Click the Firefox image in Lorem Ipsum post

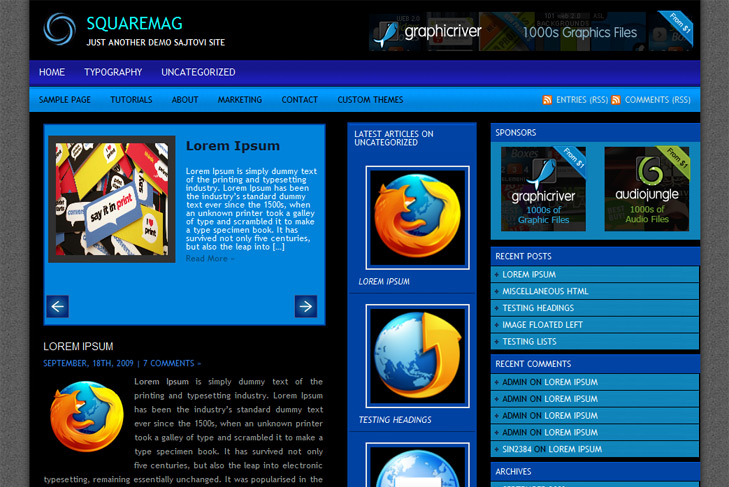tap(87, 416)
